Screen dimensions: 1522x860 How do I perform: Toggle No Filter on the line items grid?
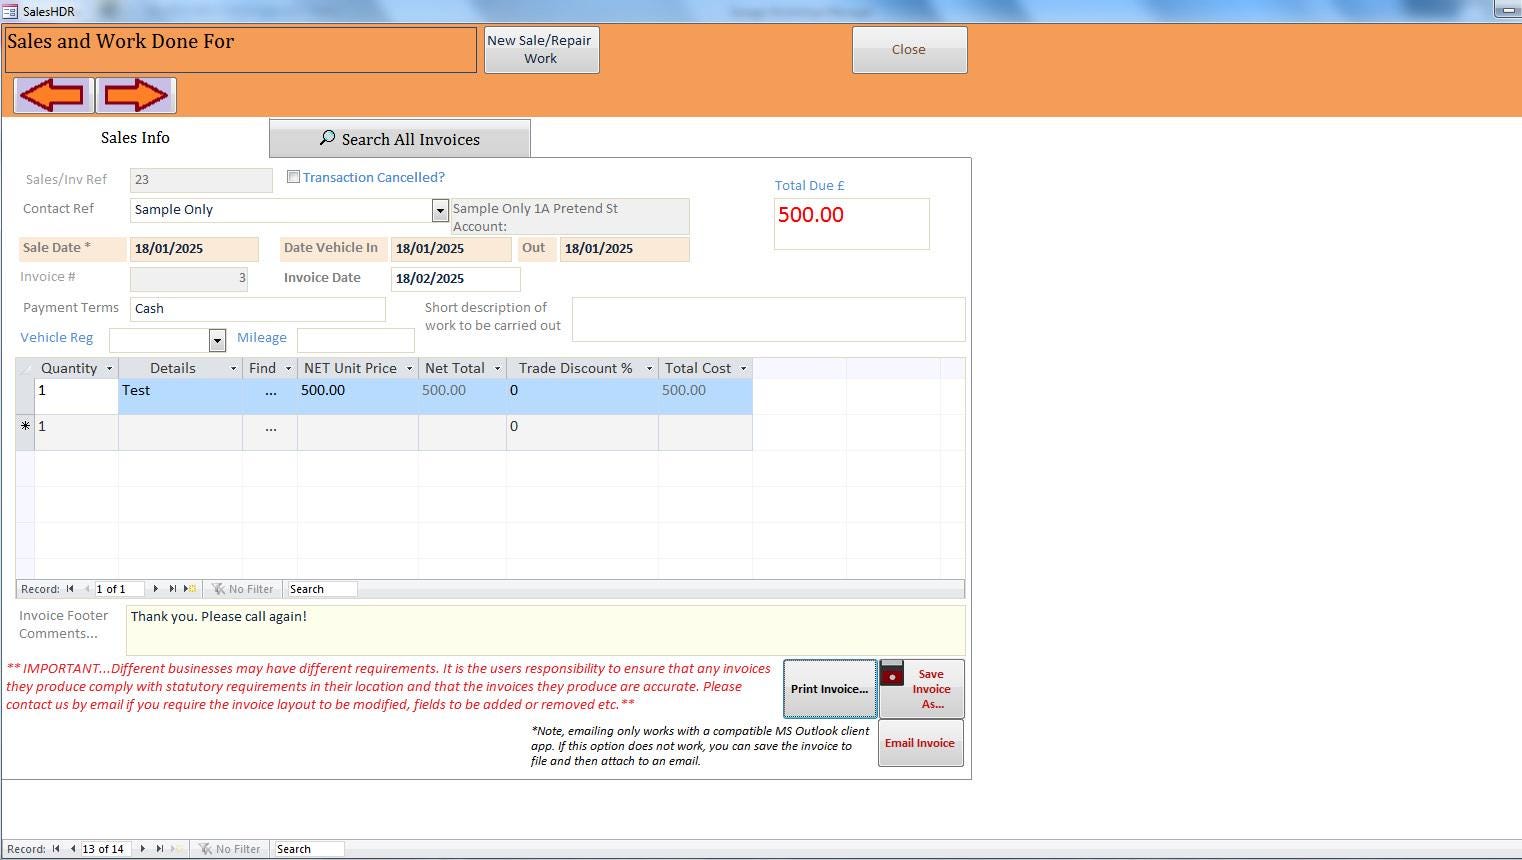coord(242,588)
